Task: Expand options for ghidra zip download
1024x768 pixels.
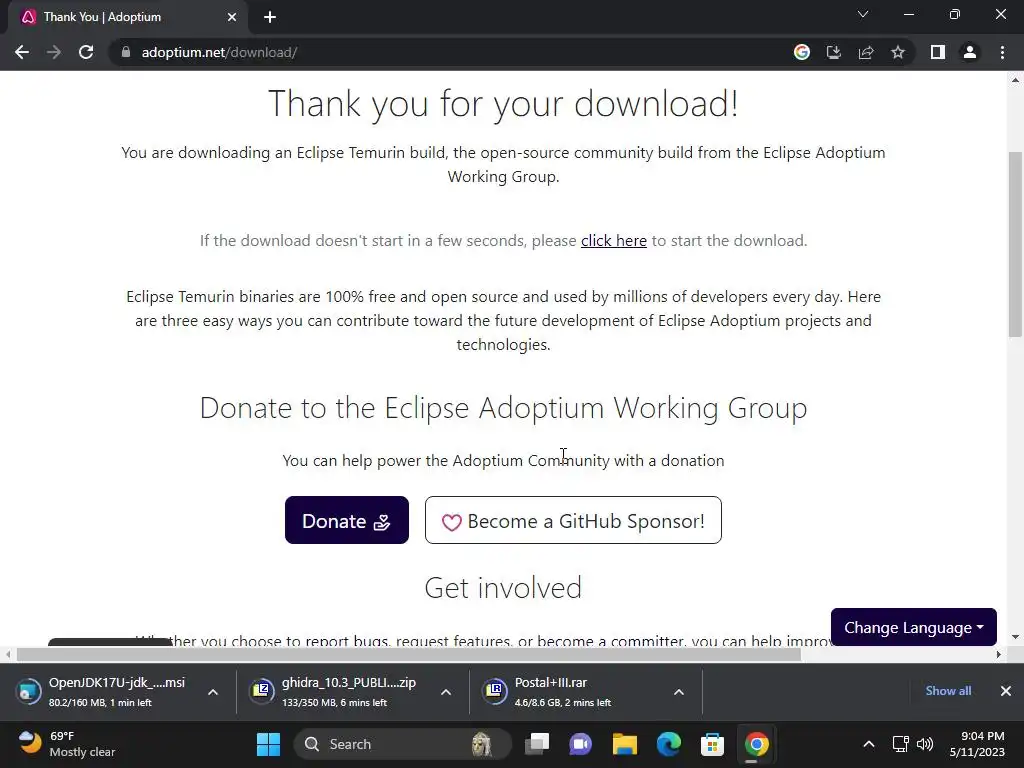Action: (446, 692)
